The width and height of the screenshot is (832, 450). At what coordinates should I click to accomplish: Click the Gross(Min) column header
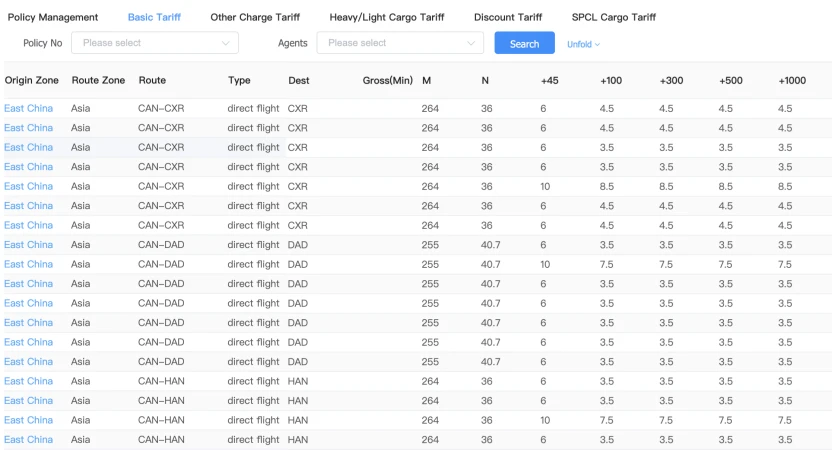(x=387, y=80)
